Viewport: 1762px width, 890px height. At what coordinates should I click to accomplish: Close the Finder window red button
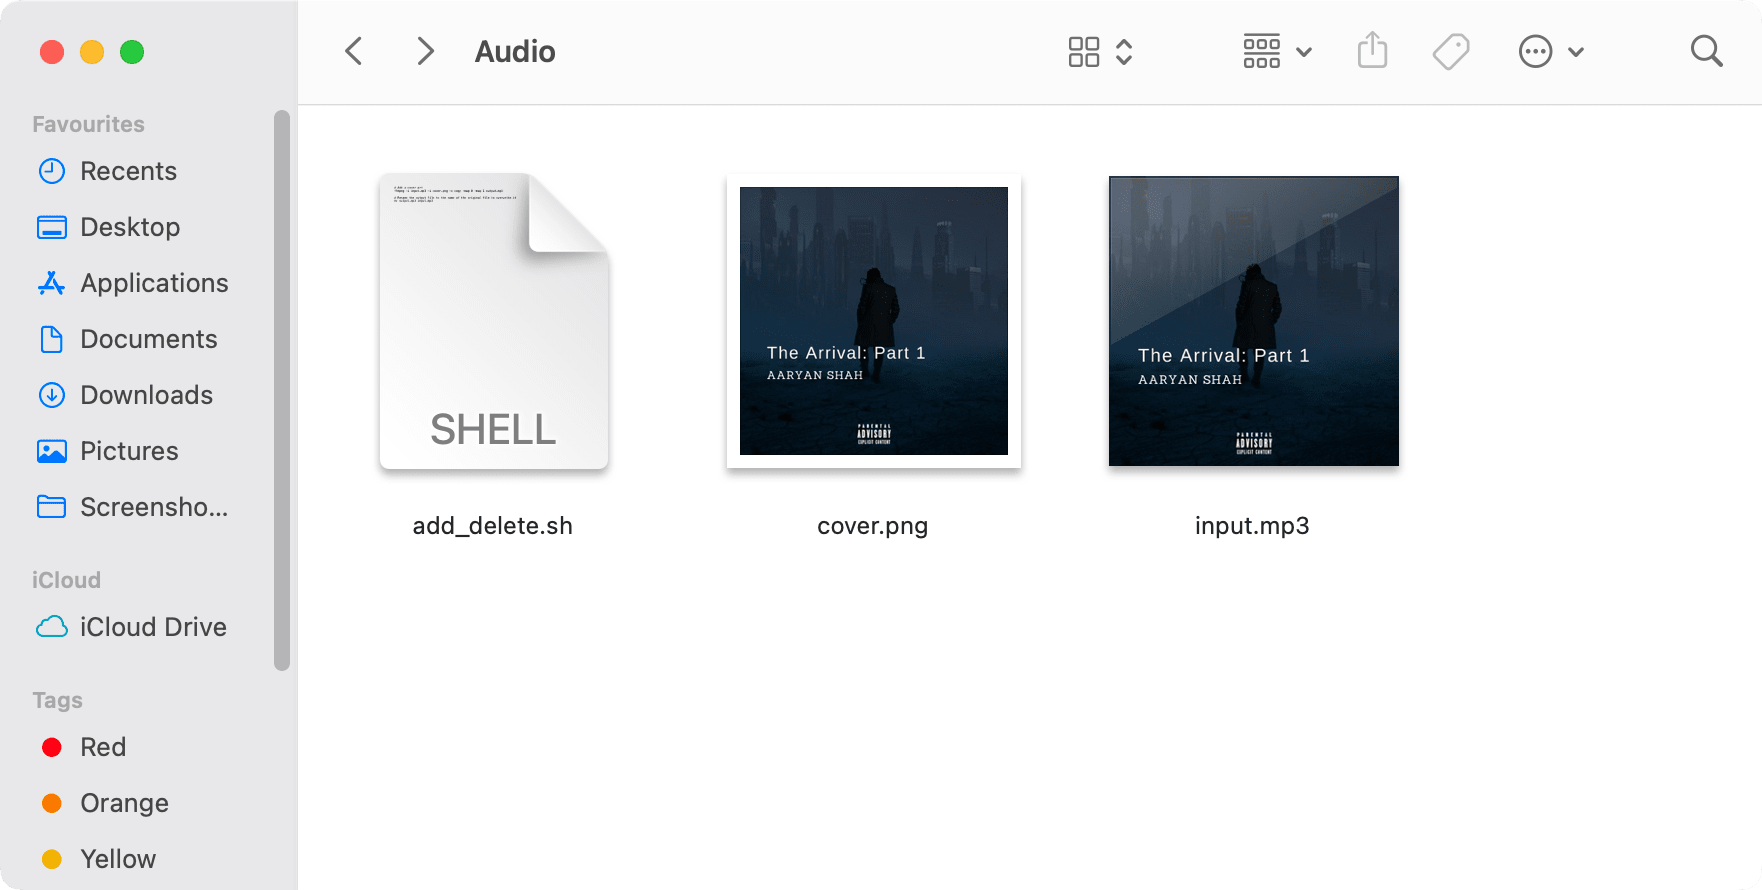52,52
